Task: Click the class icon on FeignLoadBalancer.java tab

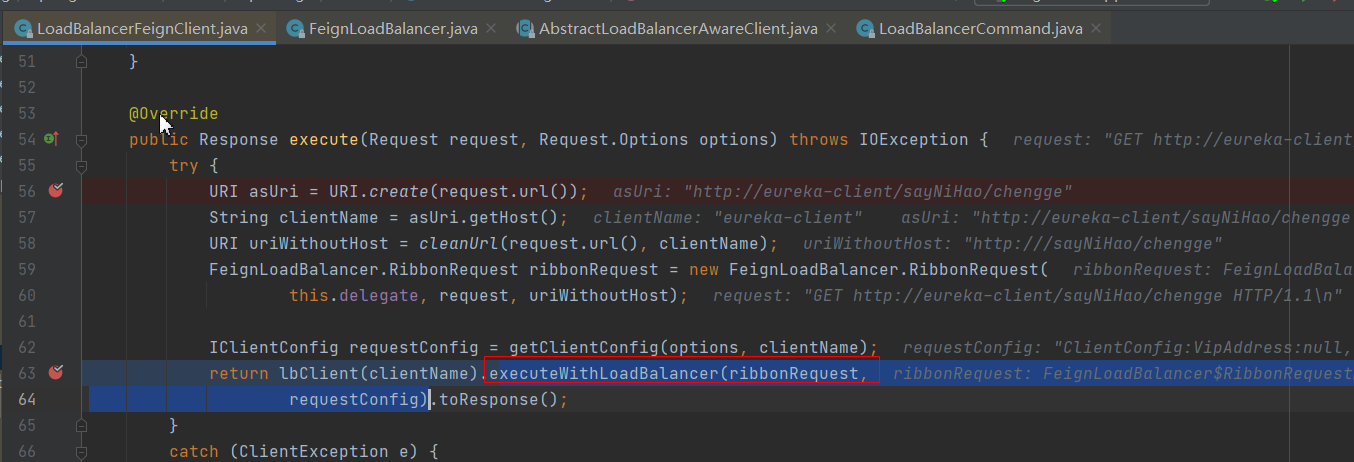Action: pyautogui.click(x=296, y=28)
